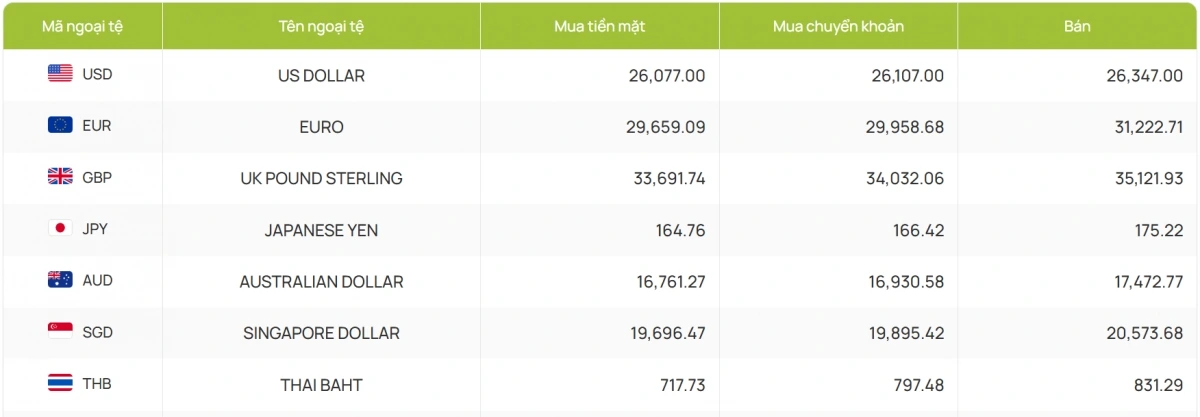The image size is (1200, 417).
Task: Click the Singapore flag icon
Action: [x=60, y=331]
